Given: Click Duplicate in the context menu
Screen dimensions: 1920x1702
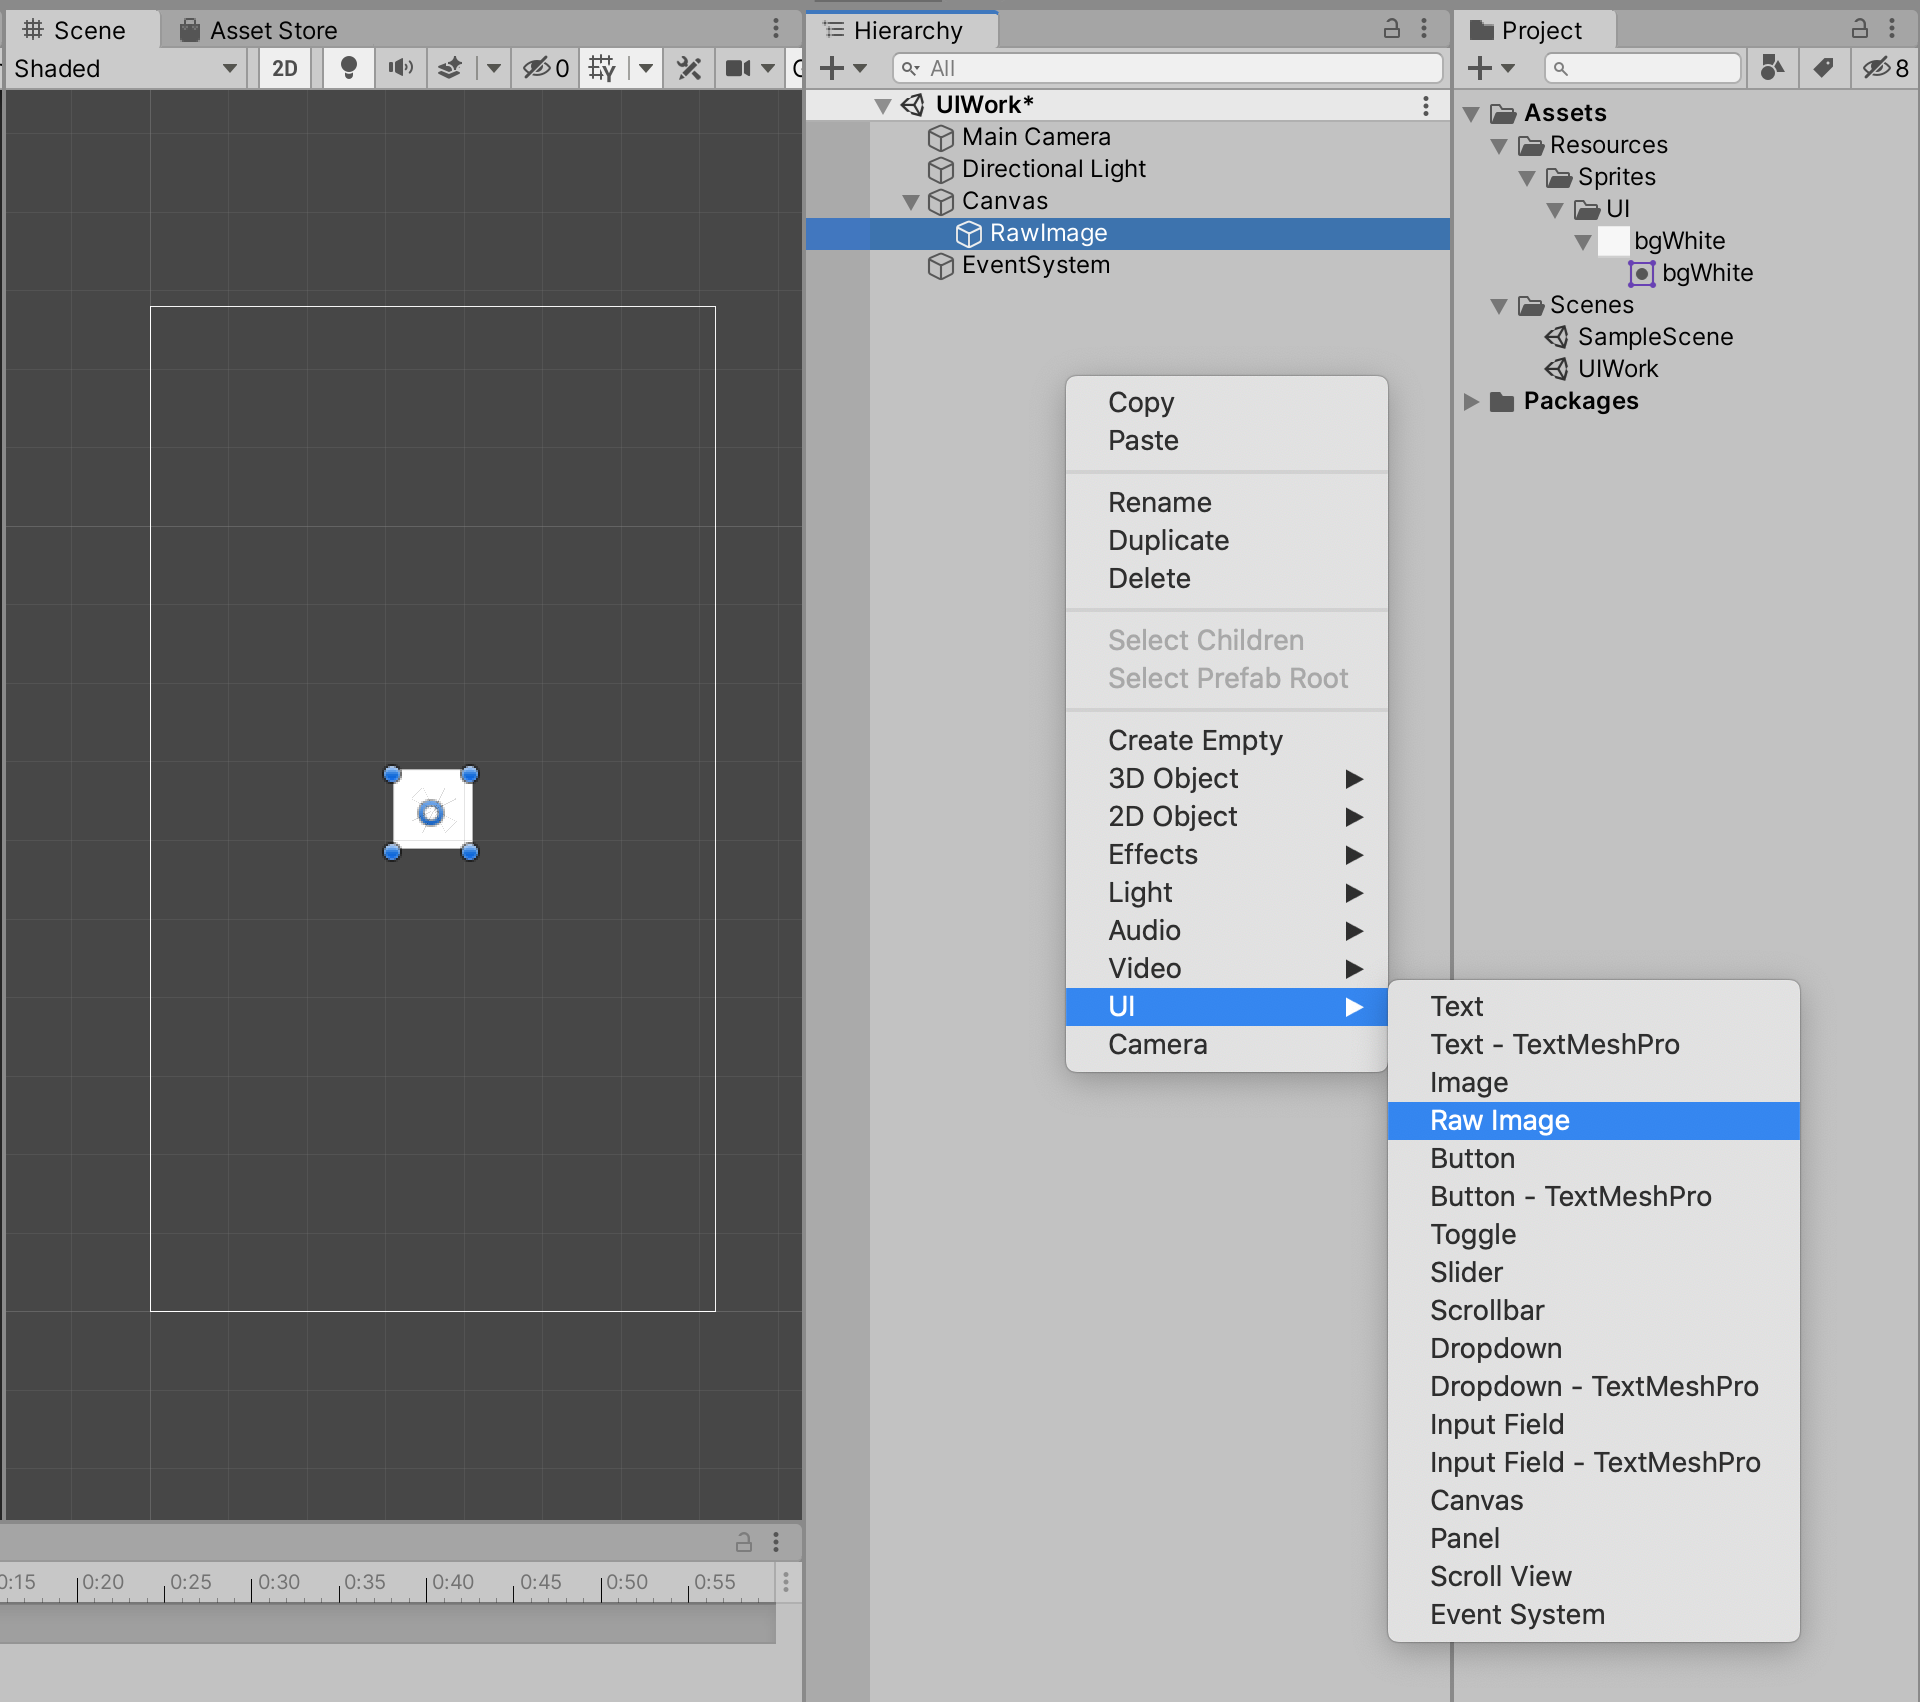Looking at the screenshot, I should click(1168, 541).
